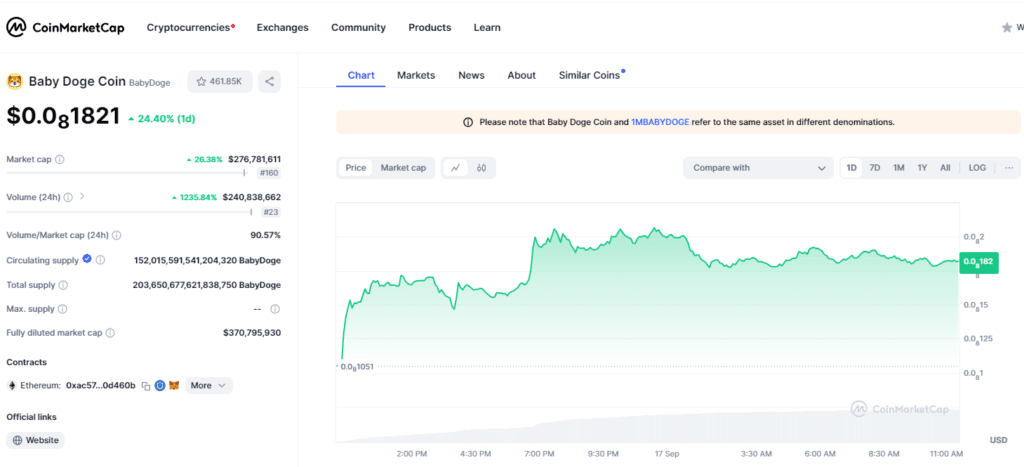
Task: Open Fully diluted market cap info icon
Action: click(110, 333)
